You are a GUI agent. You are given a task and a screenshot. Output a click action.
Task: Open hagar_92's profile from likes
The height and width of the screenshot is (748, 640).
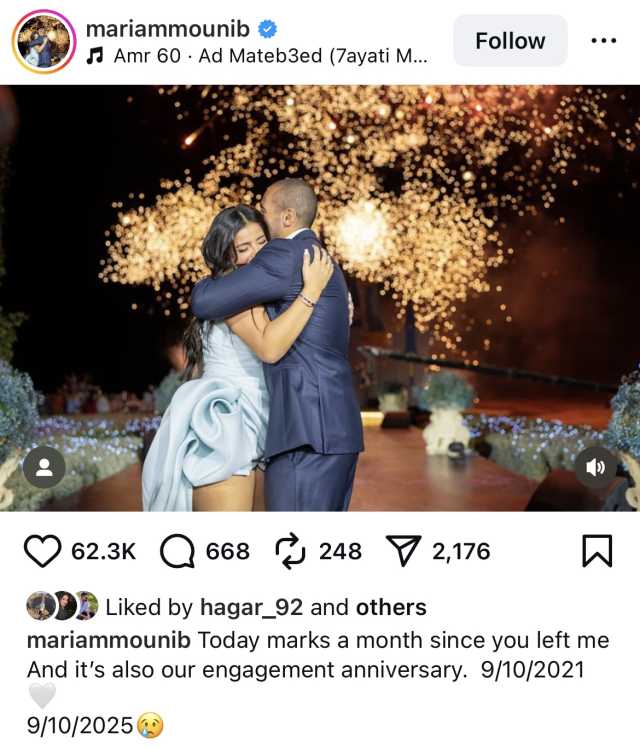(x=251, y=607)
